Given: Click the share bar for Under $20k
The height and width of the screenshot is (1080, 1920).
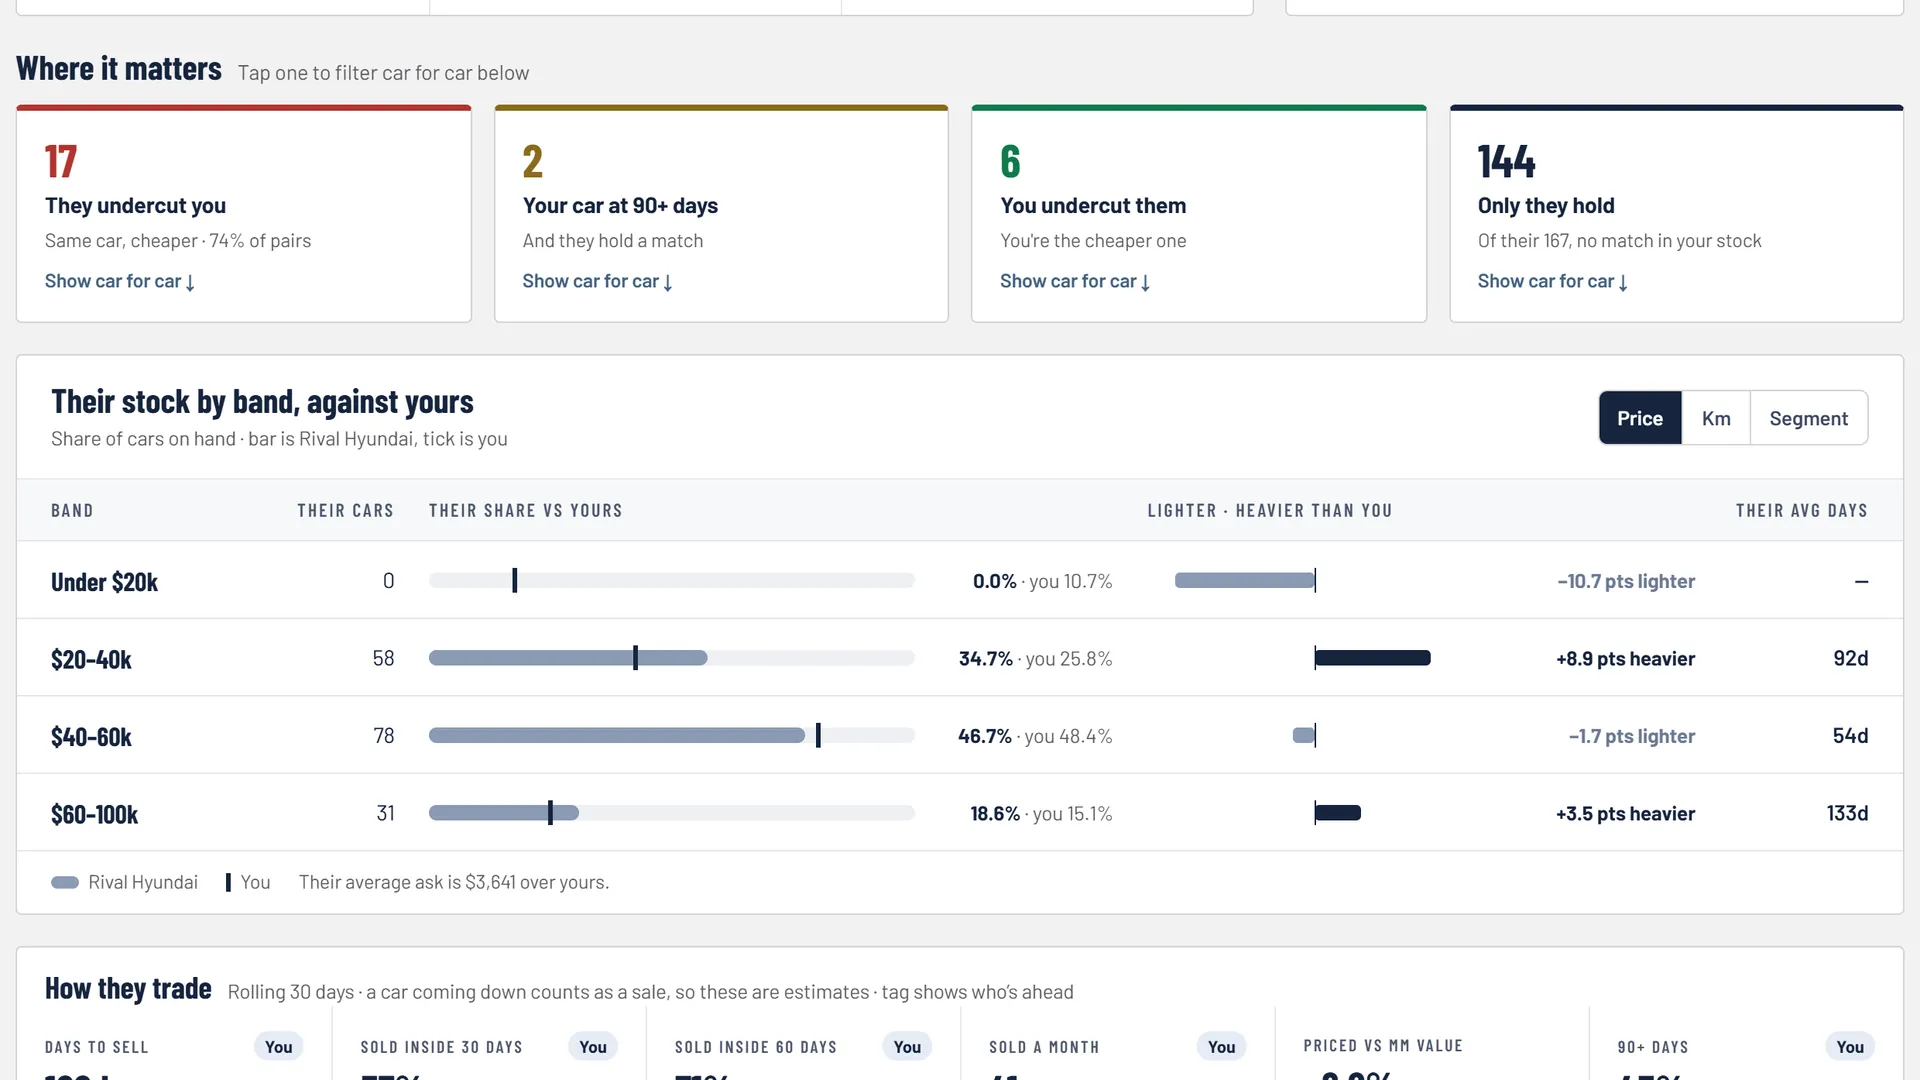Looking at the screenshot, I should (x=672, y=581).
